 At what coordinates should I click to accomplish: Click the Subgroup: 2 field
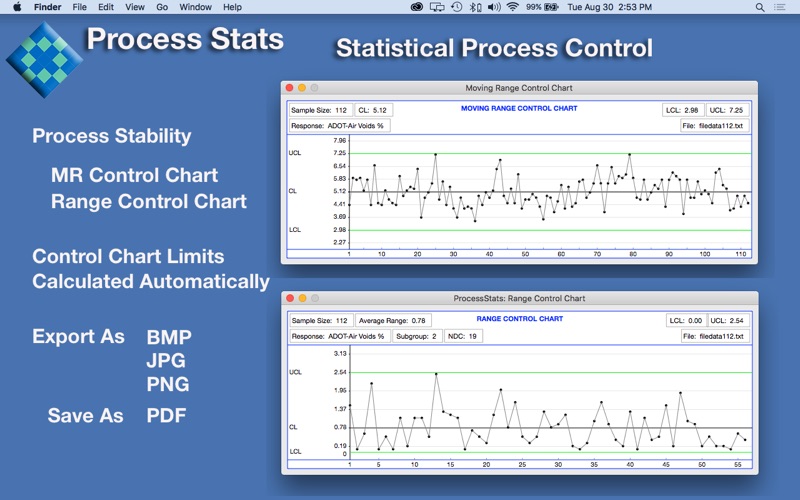point(417,336)
